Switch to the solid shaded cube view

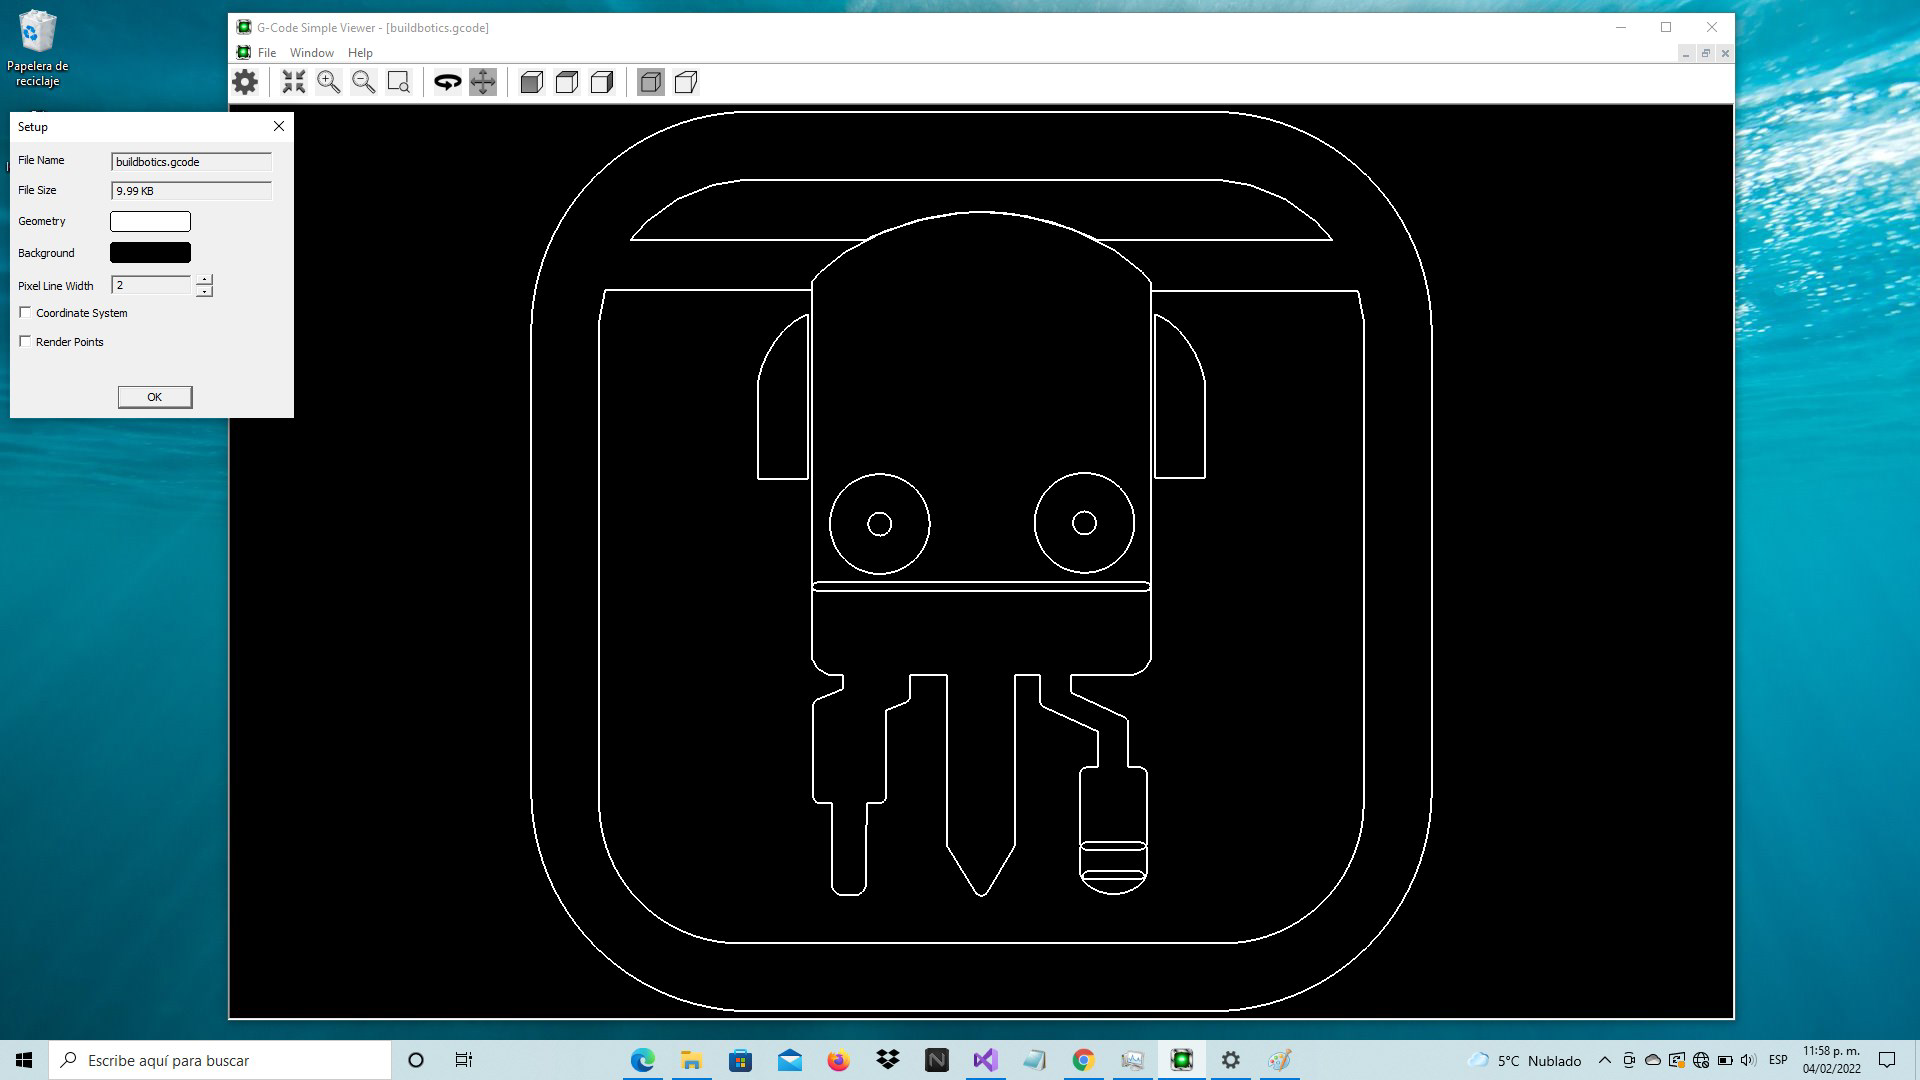[533, 82]
